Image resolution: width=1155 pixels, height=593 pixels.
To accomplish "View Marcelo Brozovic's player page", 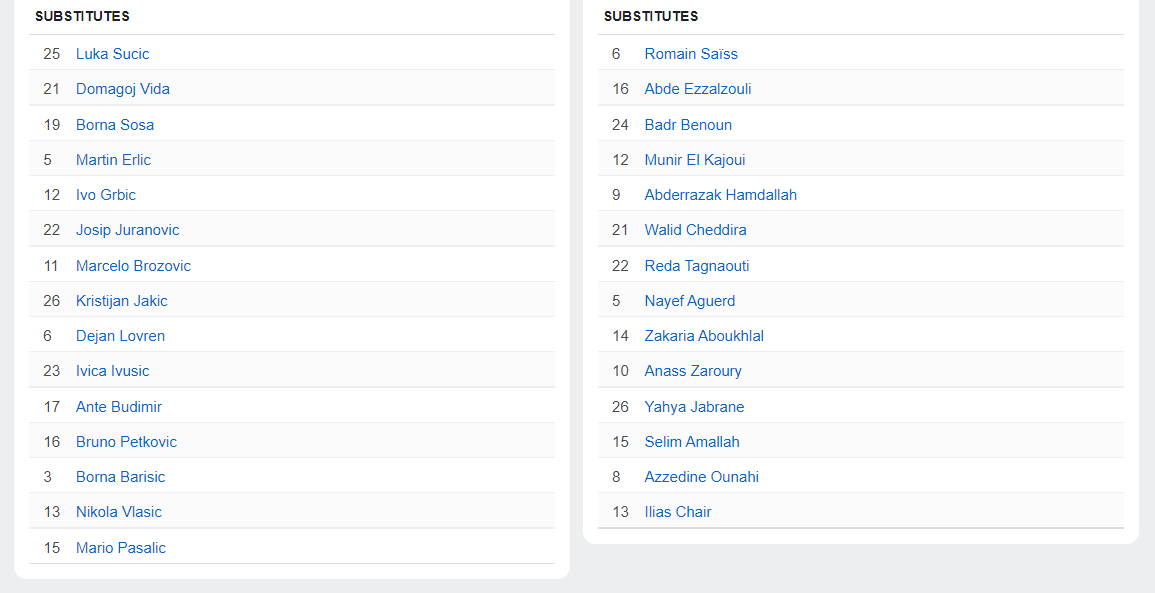I will (x=133, y=266).
